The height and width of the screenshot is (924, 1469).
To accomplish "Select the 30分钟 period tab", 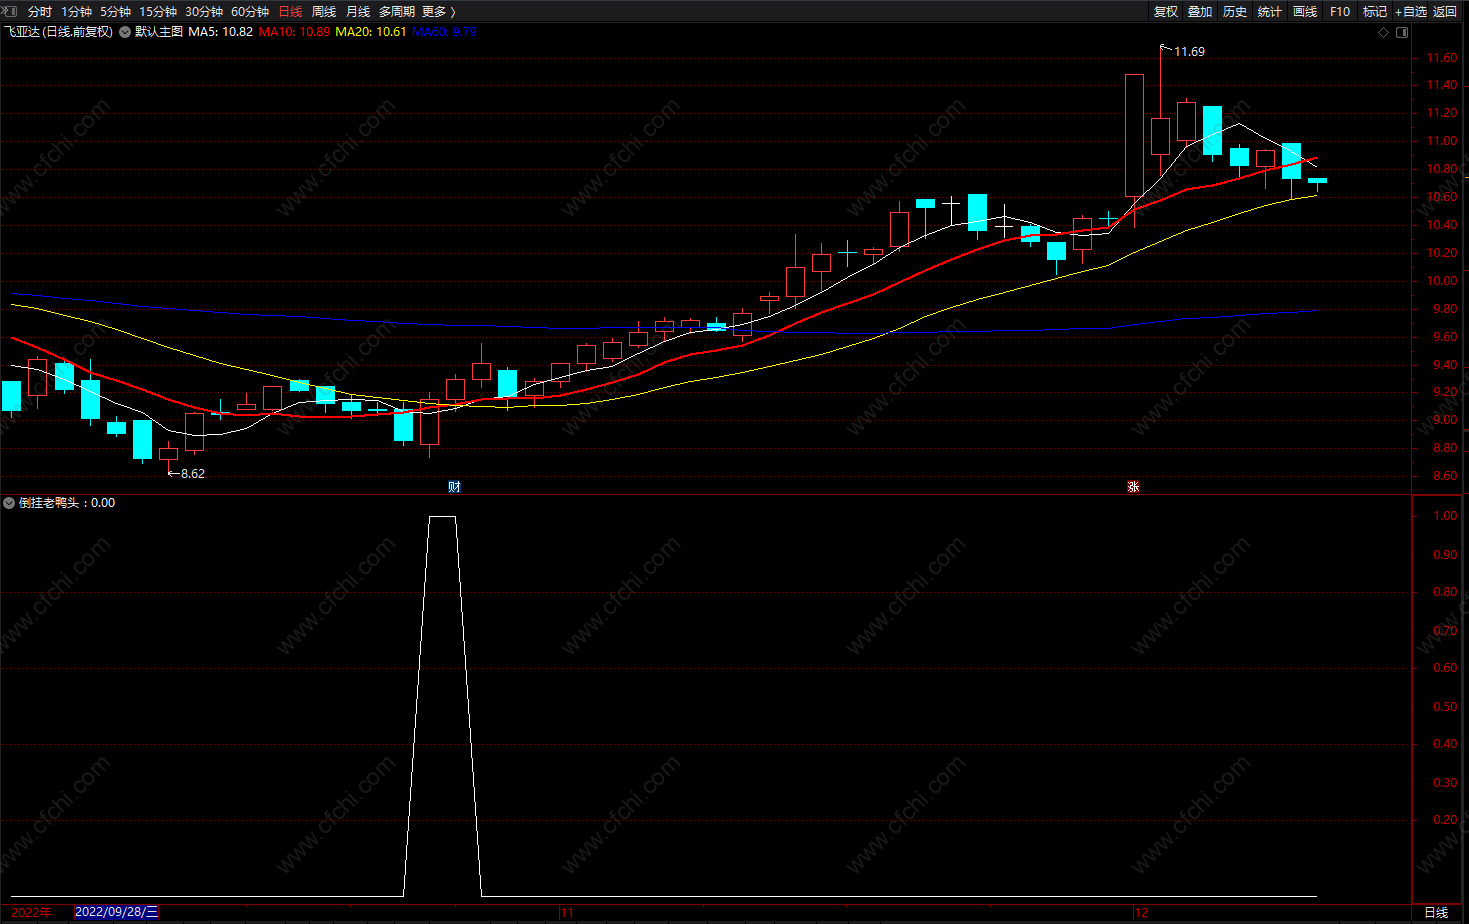I will (204, 12).
